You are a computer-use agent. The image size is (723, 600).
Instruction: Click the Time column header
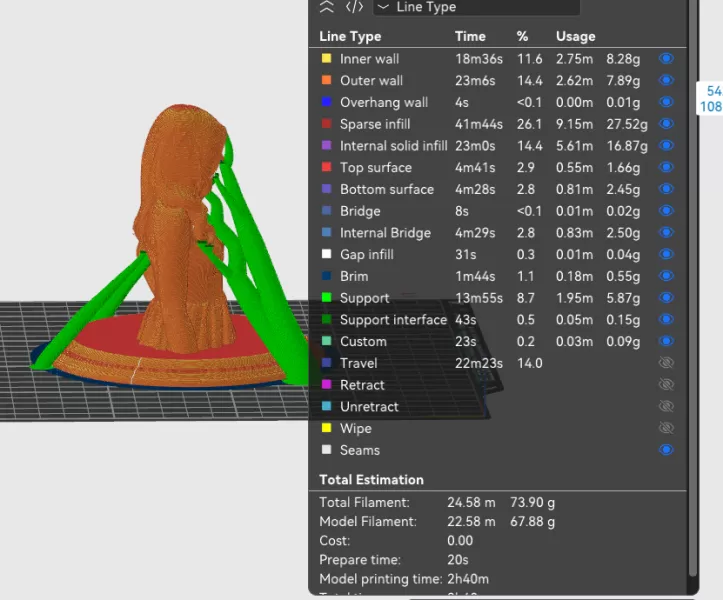pyautogui.click(x=470, y=36)
